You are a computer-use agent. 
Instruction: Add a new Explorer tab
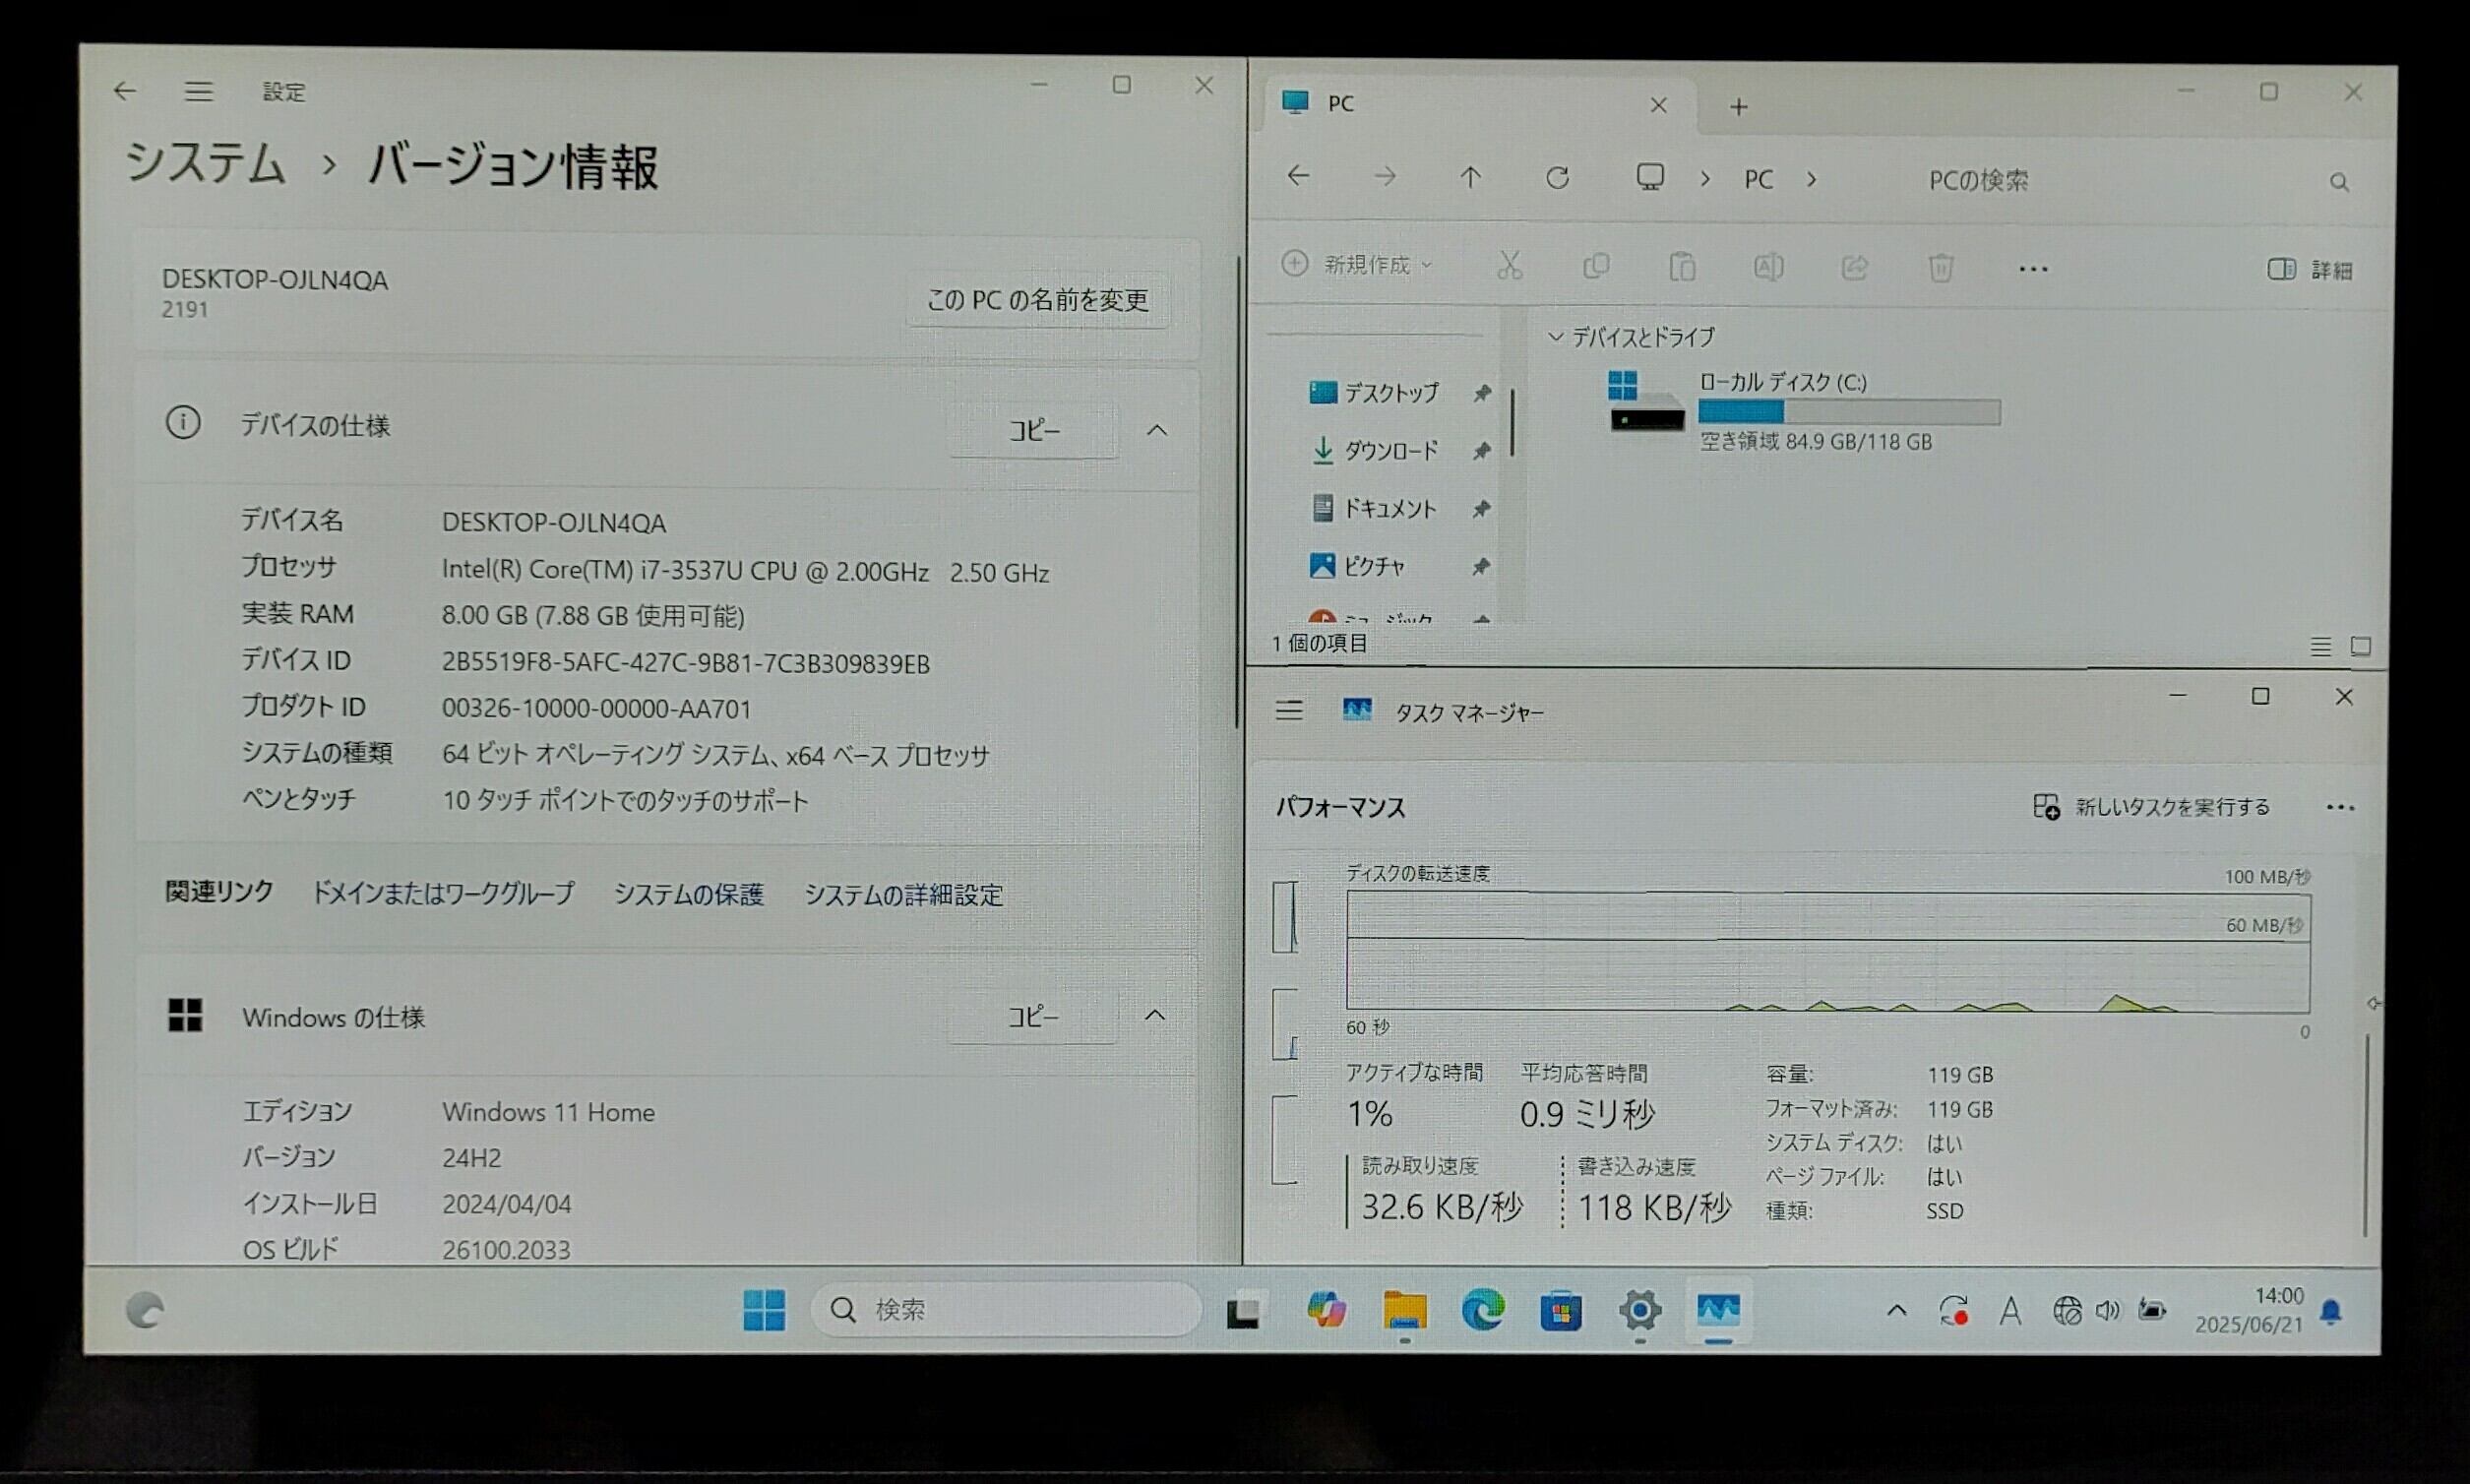coord(1739,107)
